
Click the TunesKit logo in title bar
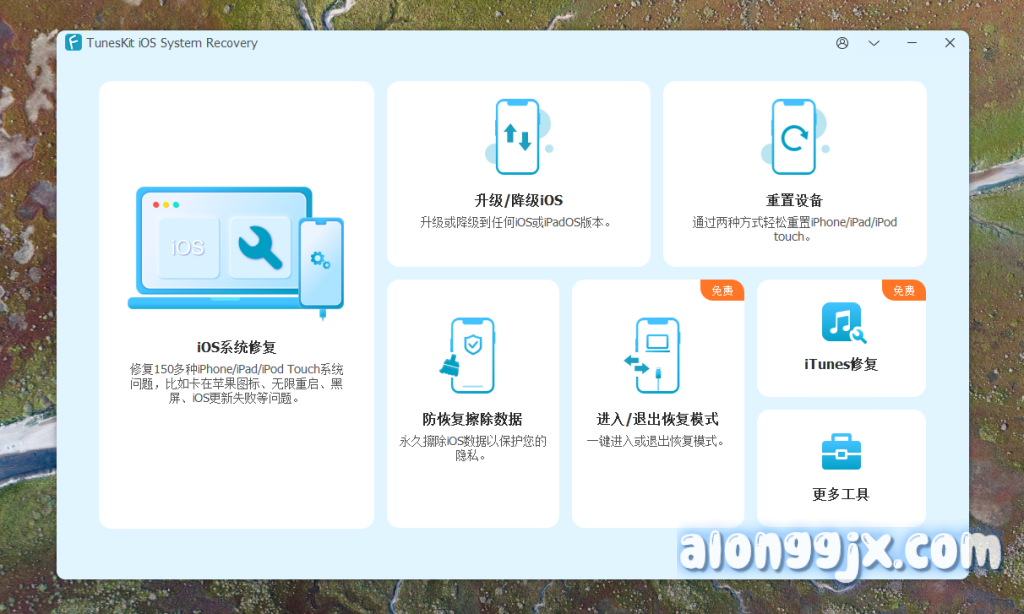tap(74, 43)
